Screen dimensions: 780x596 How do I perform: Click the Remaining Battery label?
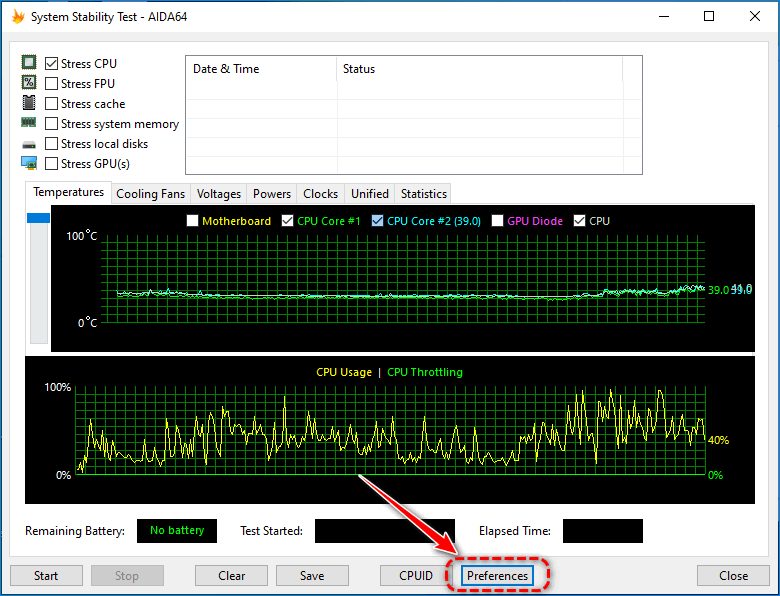75,531
